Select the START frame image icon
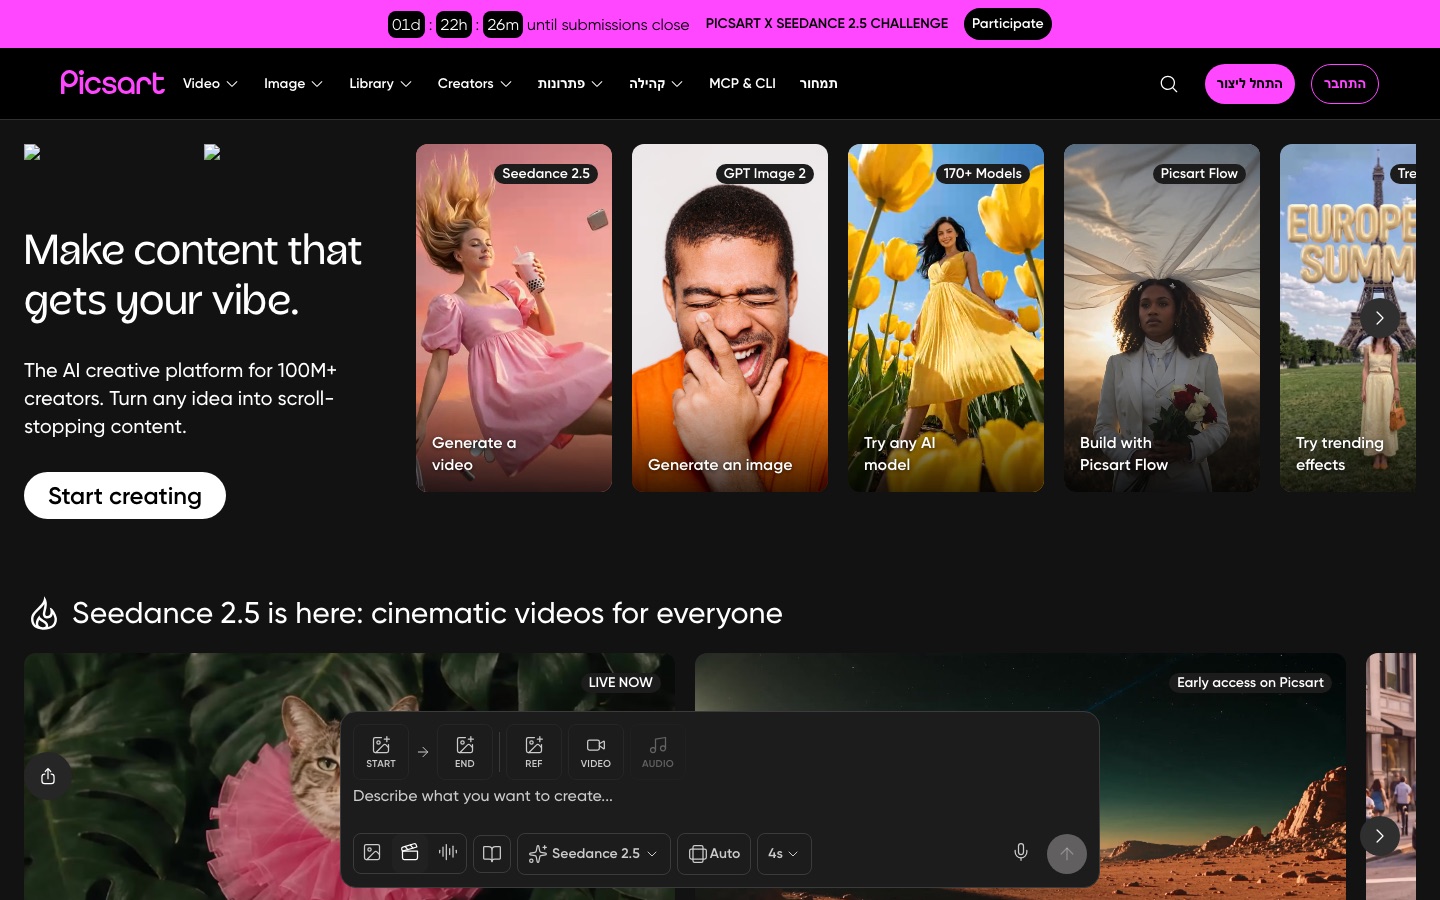This screenshot has width=1440, height=900. [381, 752]
